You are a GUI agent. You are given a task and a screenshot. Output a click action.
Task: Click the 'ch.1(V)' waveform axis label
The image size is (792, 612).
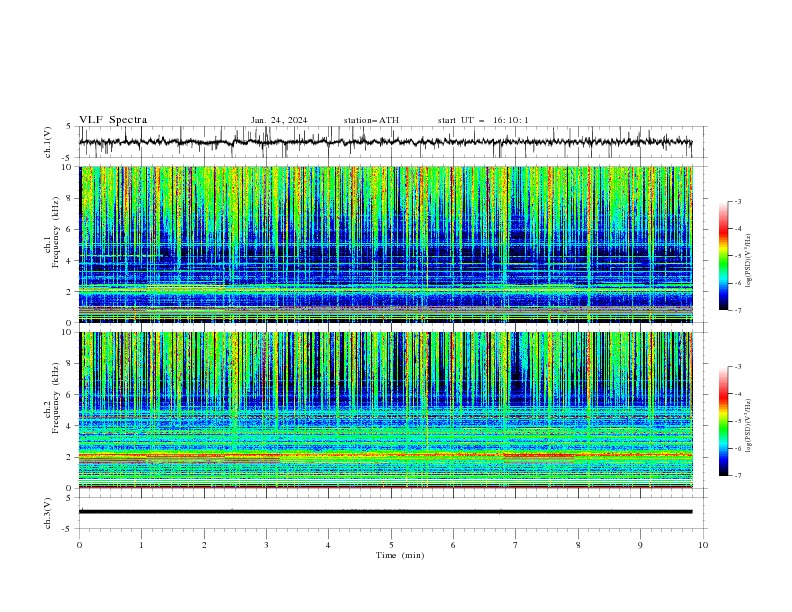tap(48, 142)
